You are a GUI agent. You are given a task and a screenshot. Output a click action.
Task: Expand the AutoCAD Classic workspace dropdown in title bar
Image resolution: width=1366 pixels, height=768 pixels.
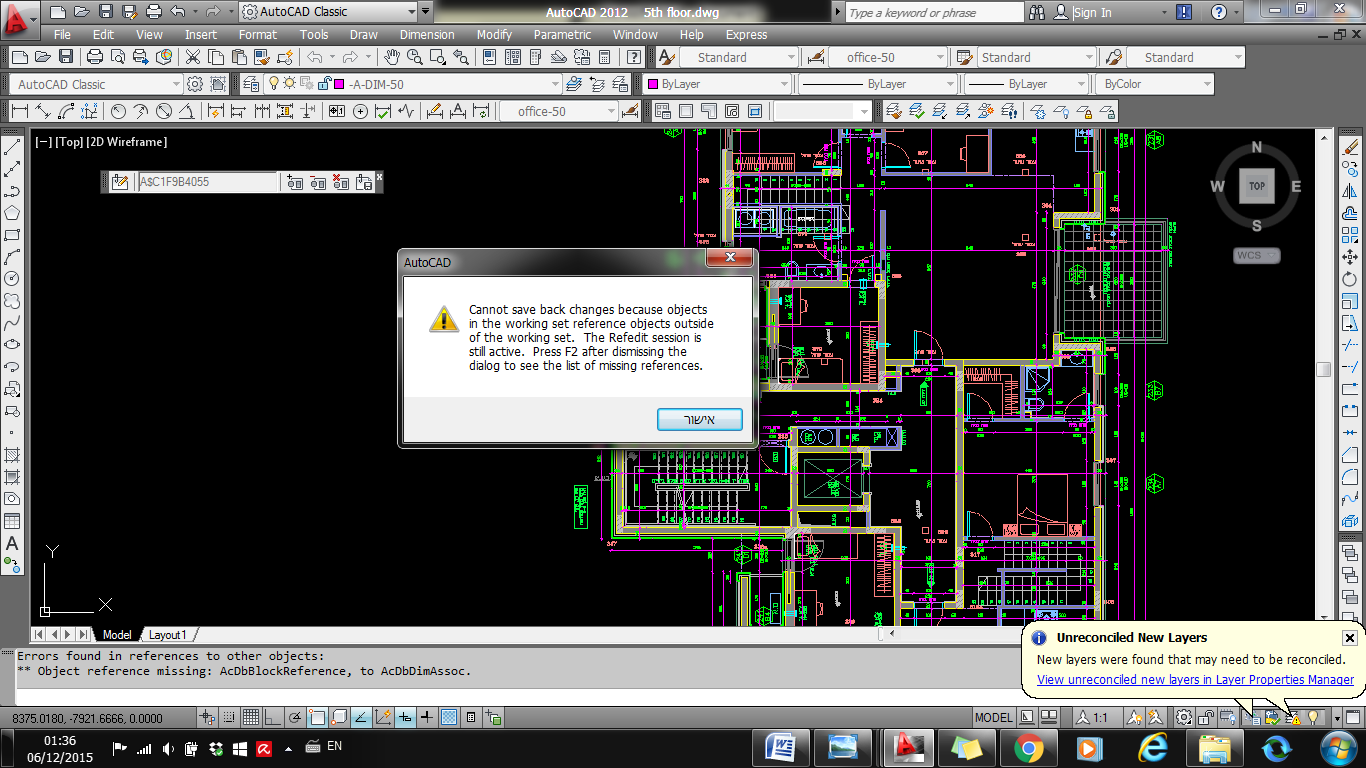[x=410, y=12]
